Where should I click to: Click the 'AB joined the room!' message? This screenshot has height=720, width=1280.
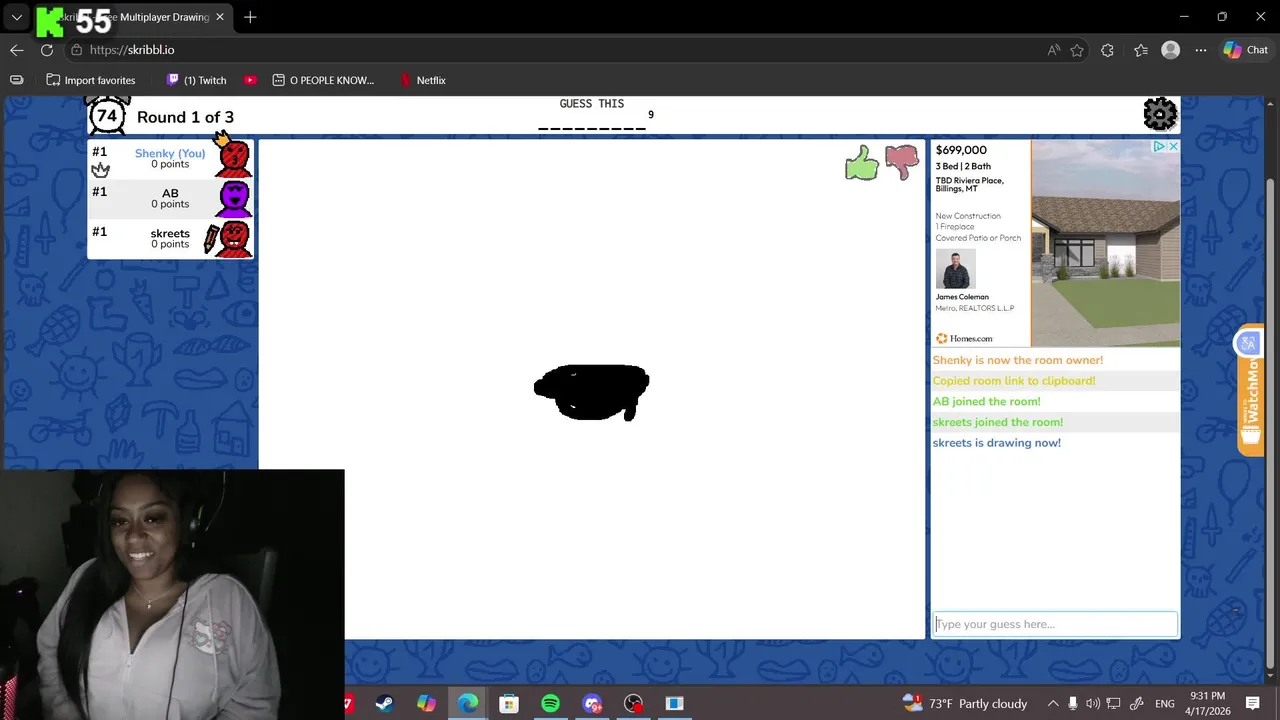tap(986, 402)
